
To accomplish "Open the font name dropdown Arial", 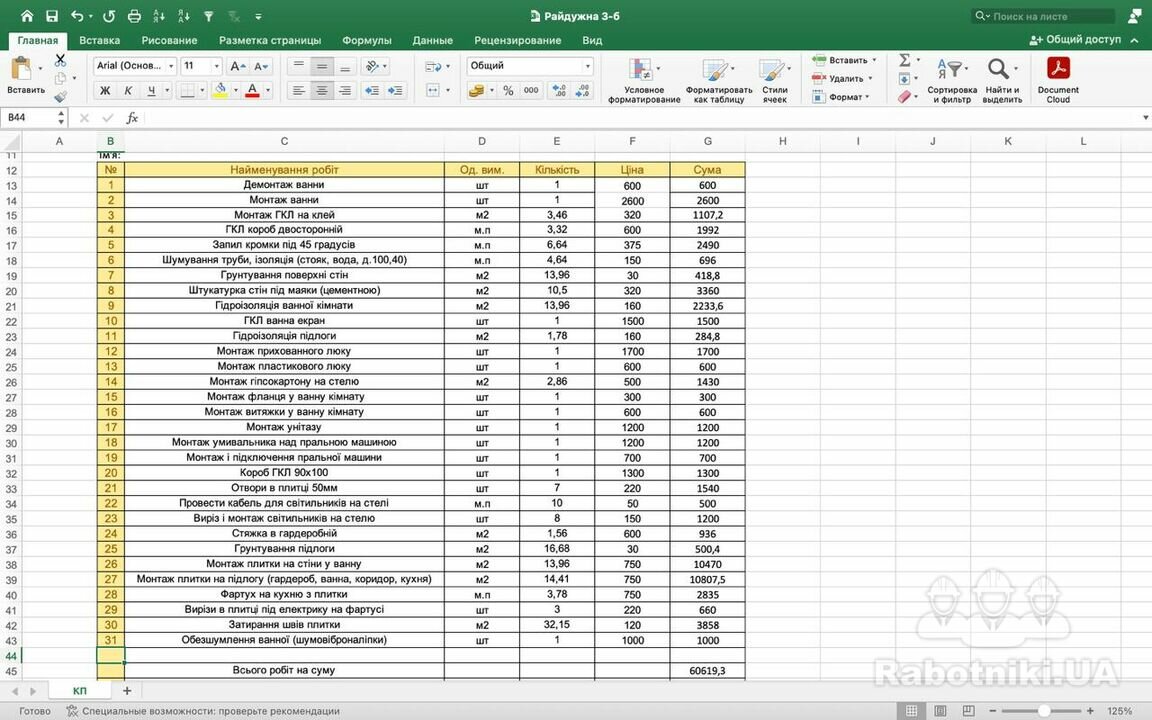I will (135, 66).
